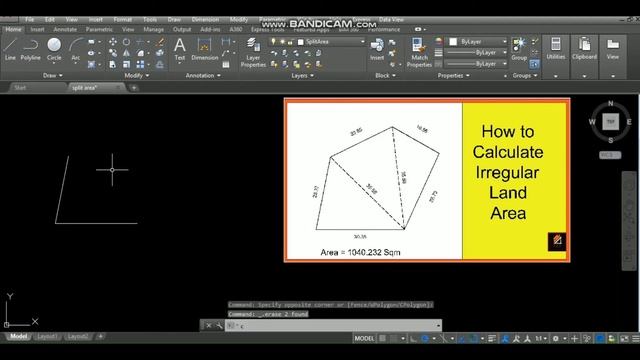640x360 pixels.
Task: Expand the Draw panel
Action: (53, 76)
